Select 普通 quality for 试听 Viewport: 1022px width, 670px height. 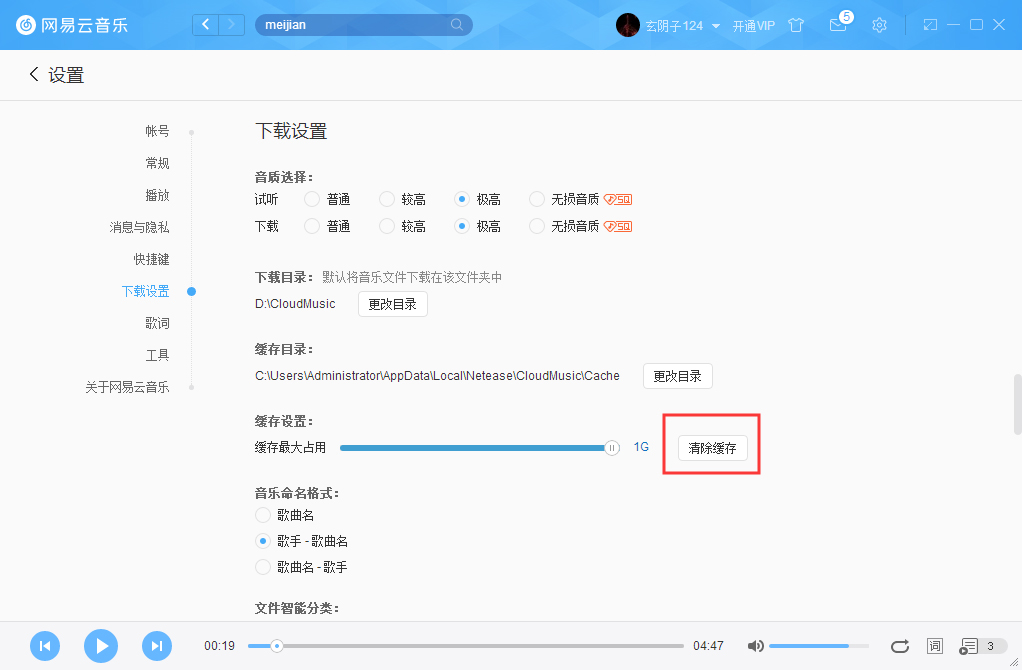point(310,199)
